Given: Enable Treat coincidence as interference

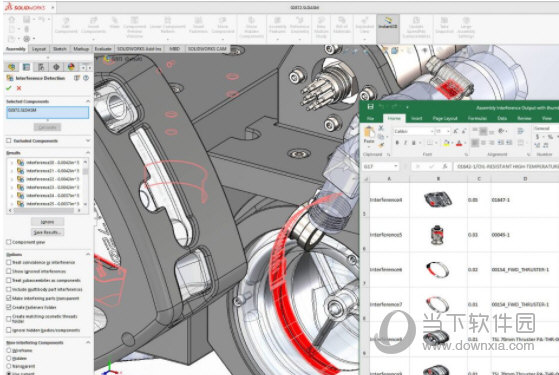Looking at the screenshot, I should pos(9,262).
